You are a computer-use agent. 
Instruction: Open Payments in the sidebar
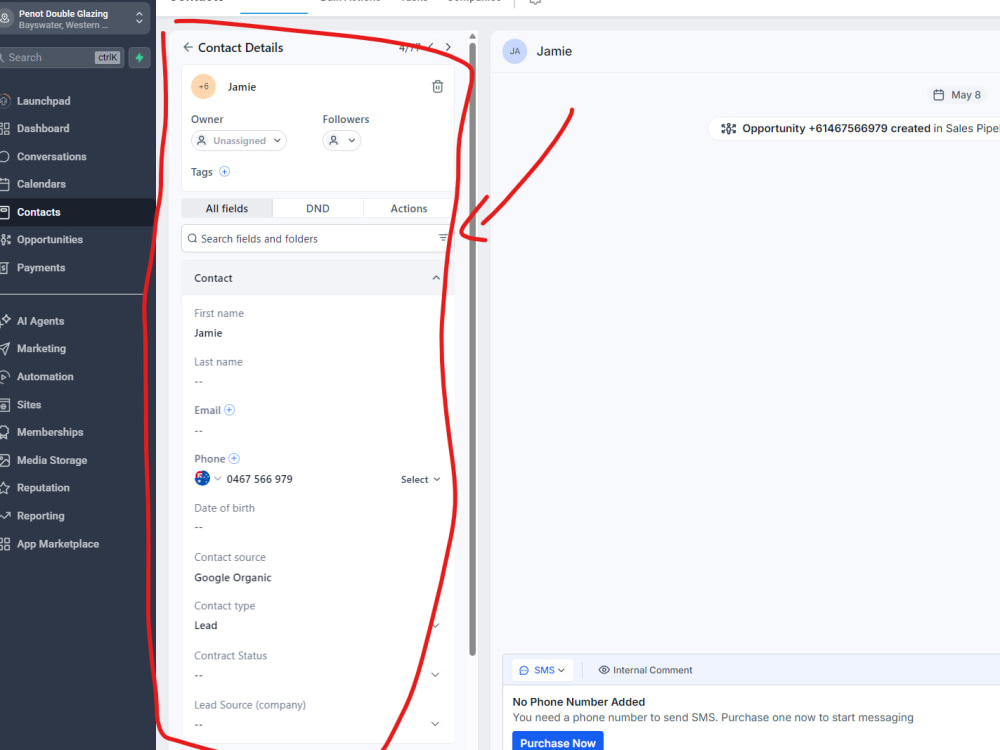click(x=41, y=267)
